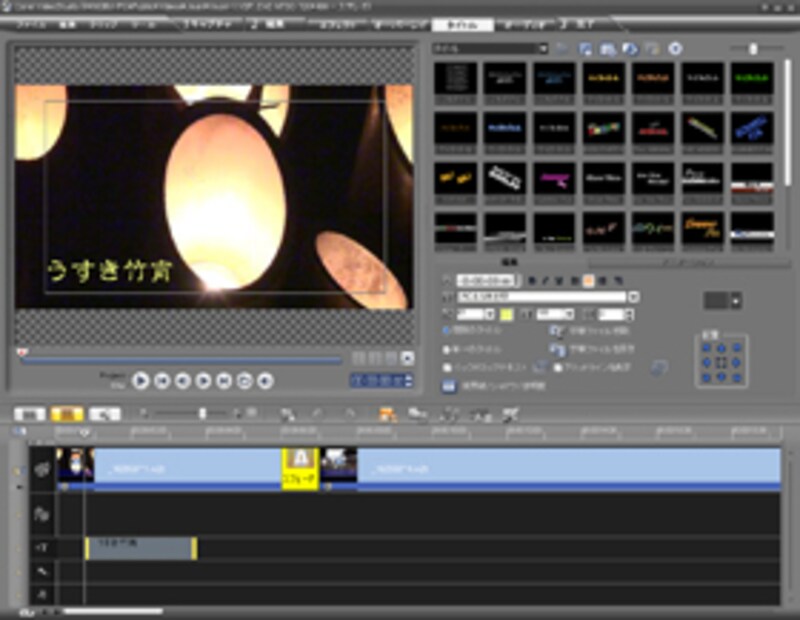Open the Capture step tab
800x620 pixels.
click(204, 24)
